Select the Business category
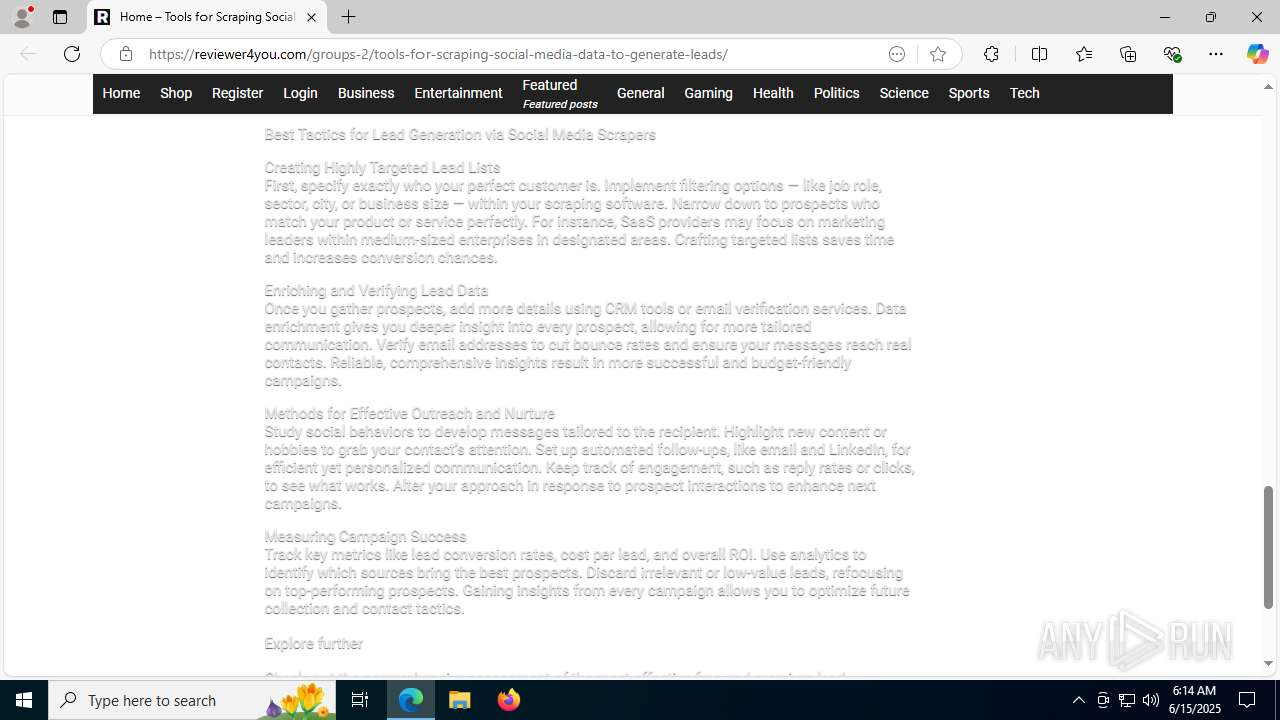The width and height of the screenshot is (1280, 720). click(366, 93)
